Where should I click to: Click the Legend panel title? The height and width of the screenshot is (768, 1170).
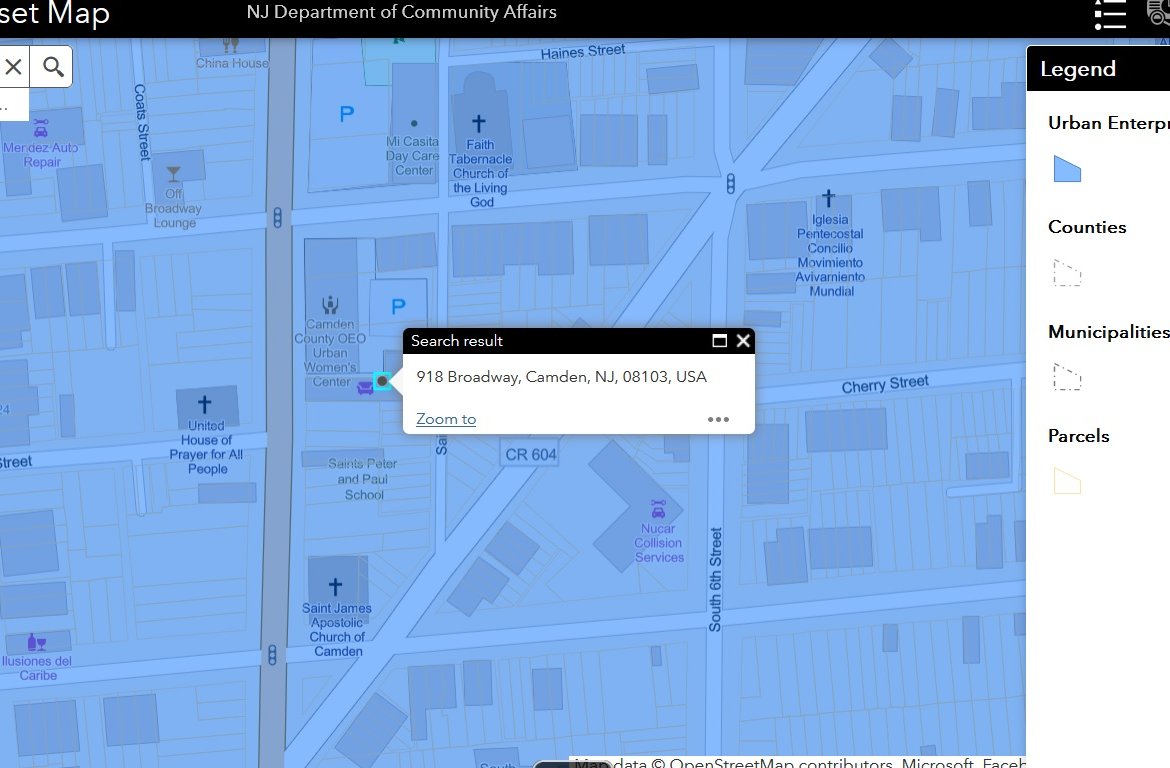pyautogui.click(x=1078, y=69)
